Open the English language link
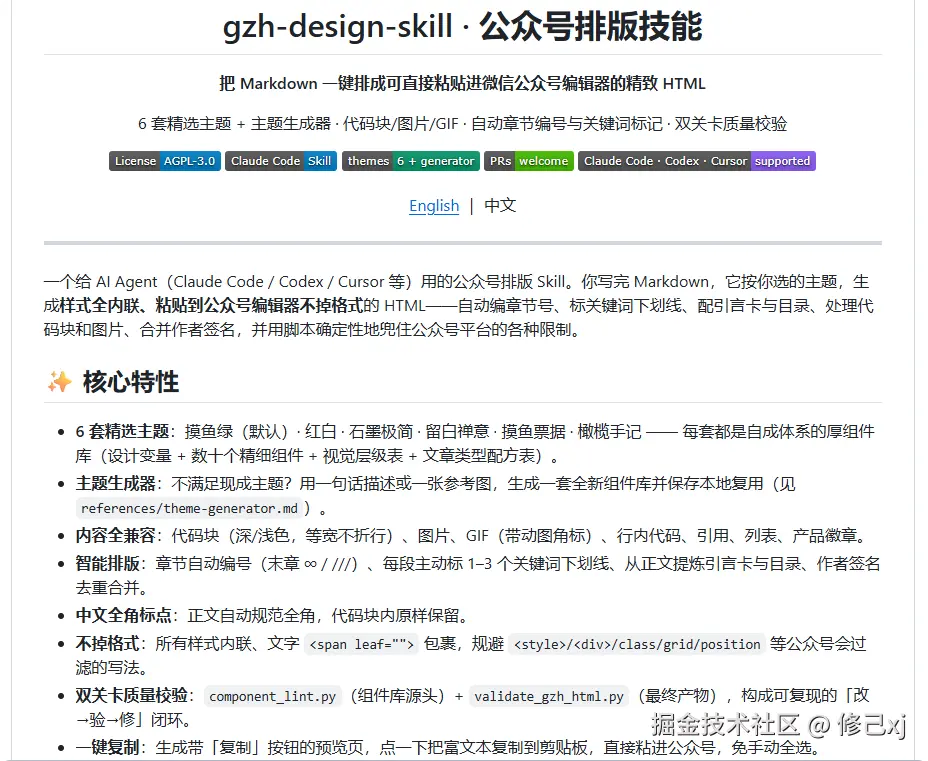The width and height of the screenshot is (928, 761). [x=434, y=205]
